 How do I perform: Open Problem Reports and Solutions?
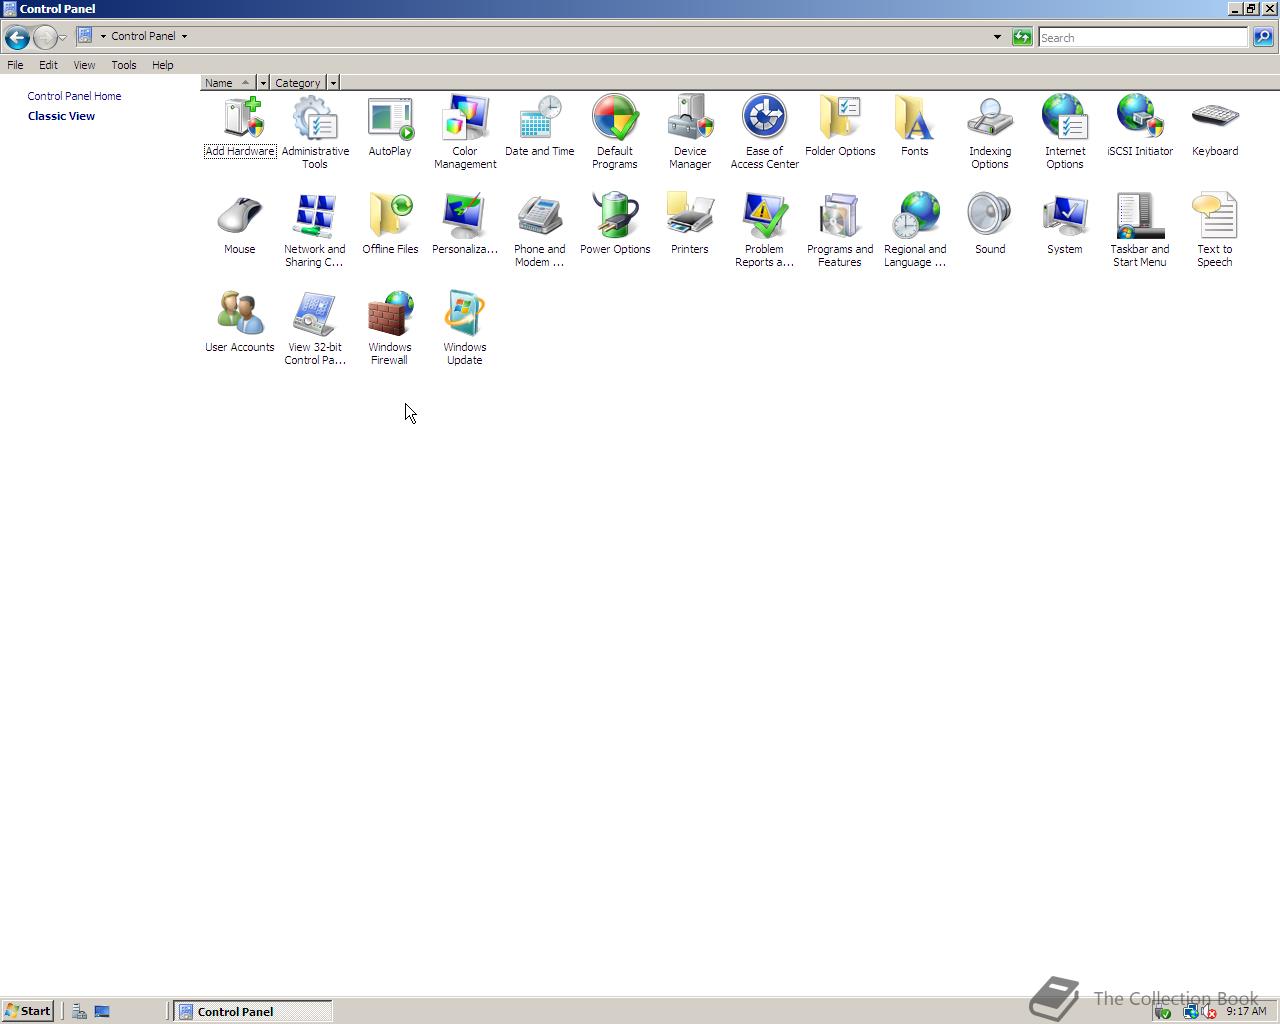click(x=765, y=231)
